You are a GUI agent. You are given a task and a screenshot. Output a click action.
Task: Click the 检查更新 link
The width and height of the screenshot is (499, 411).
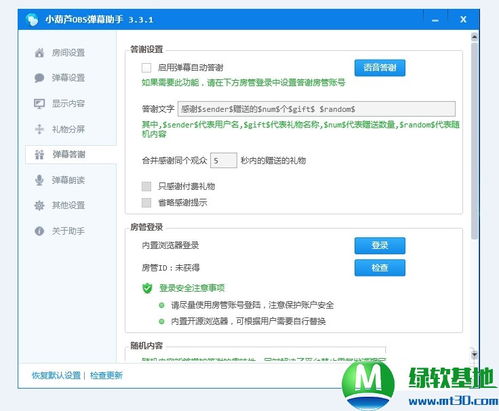point(106,375)
